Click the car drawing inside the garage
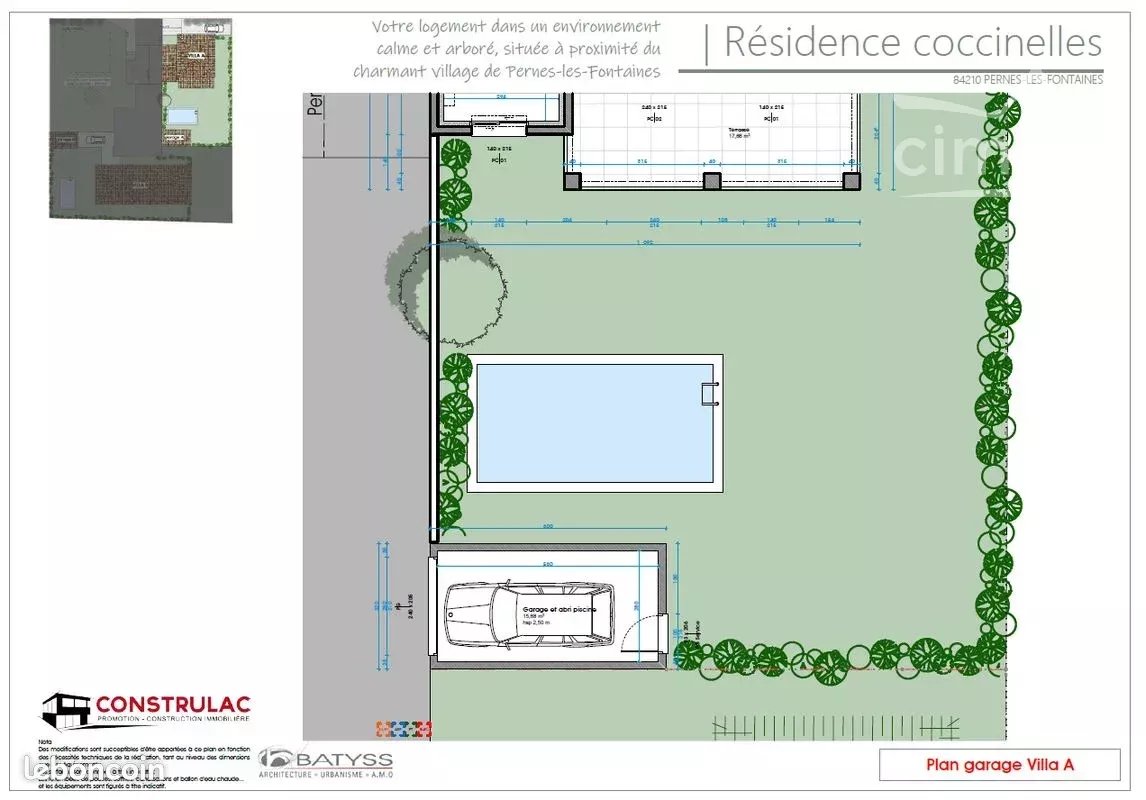 pyautogui.click(x=530, y=613)
